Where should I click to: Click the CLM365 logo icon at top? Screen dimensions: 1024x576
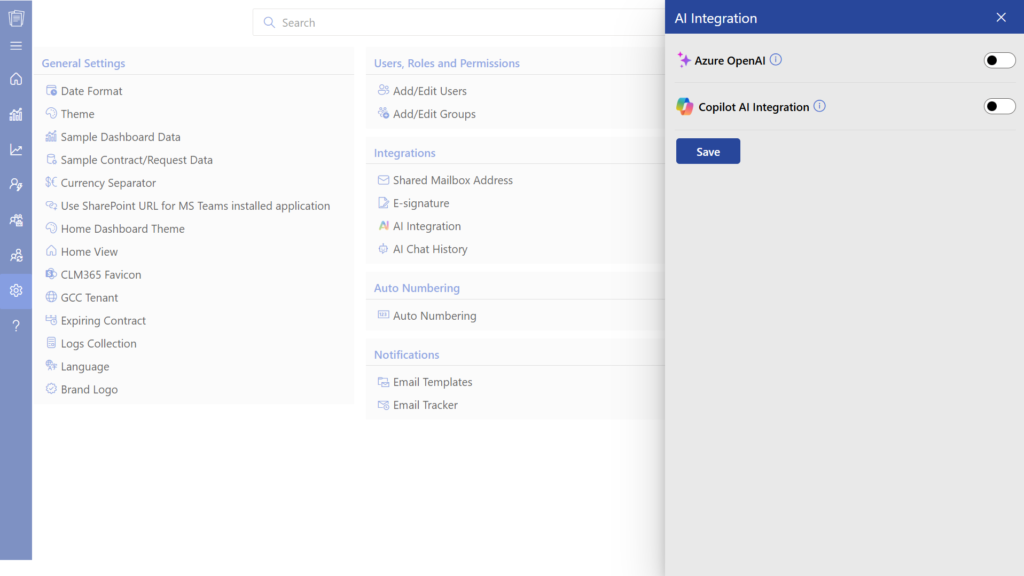16,17
